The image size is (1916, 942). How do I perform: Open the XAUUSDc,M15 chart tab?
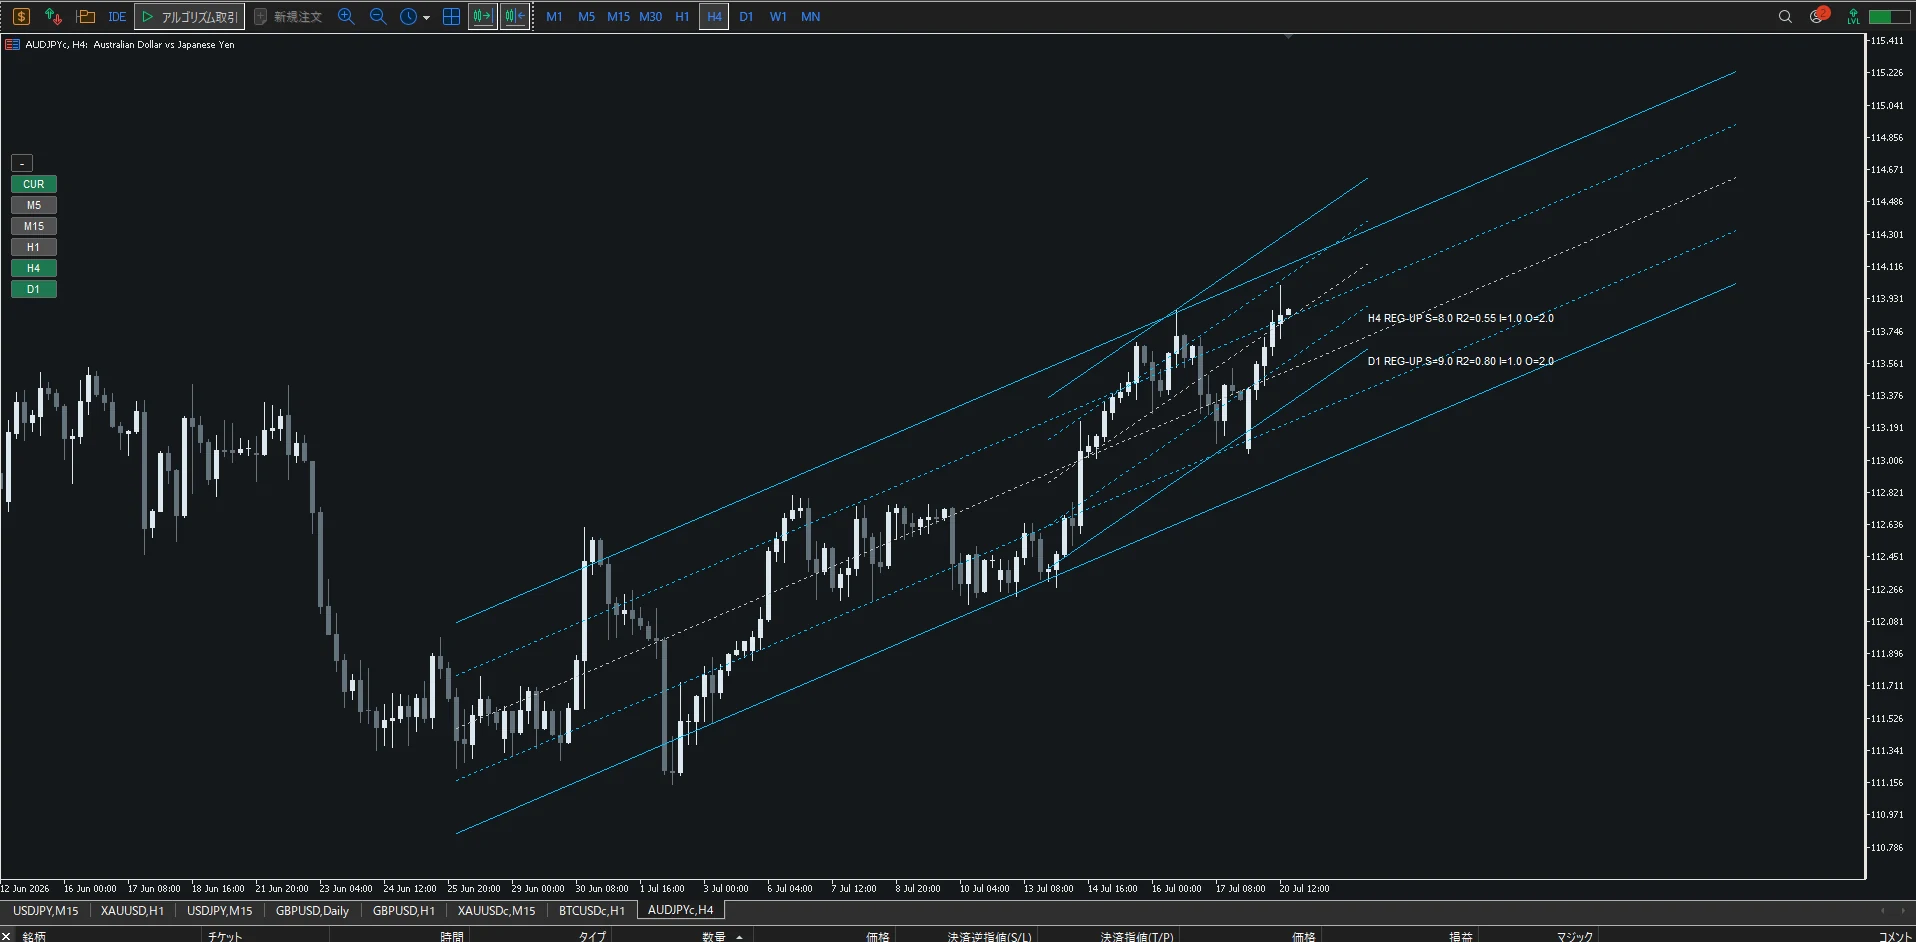(496, 910)
